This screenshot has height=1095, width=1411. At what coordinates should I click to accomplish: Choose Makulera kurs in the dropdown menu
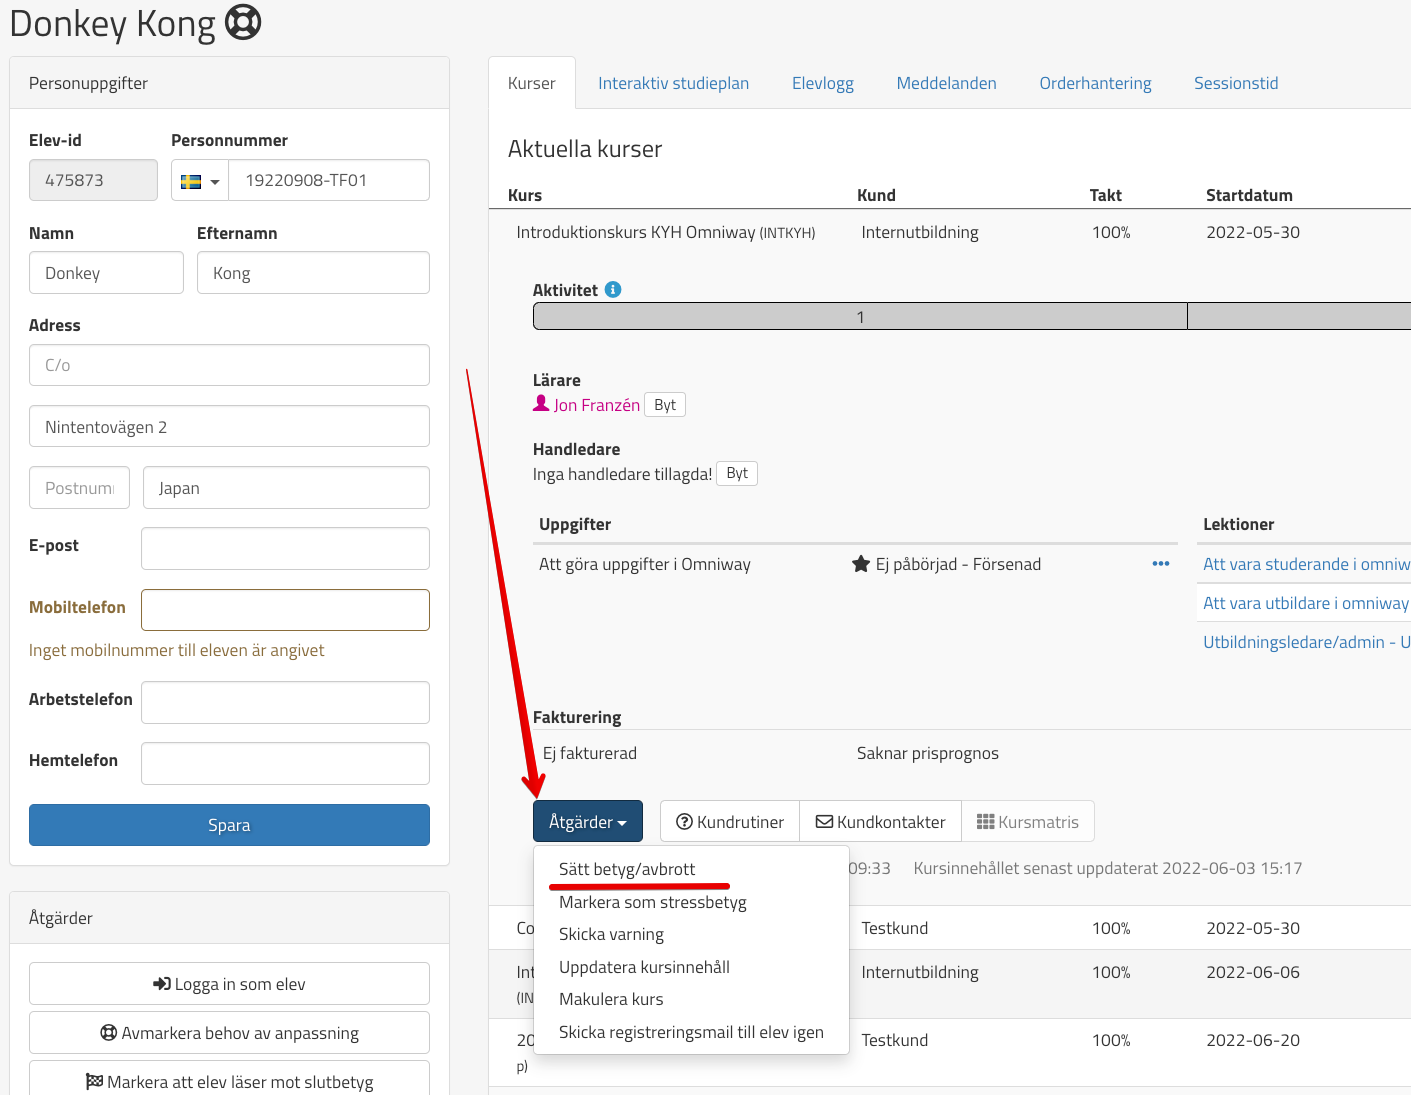coord(611,999)
